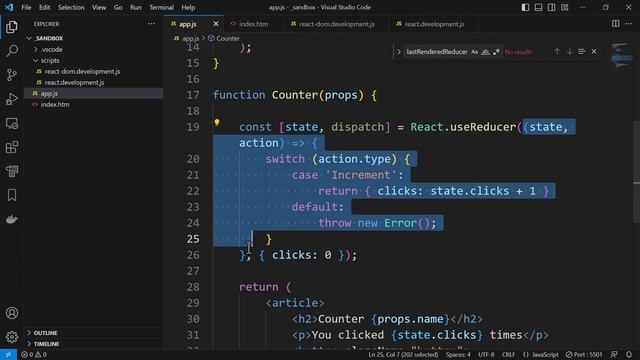Click the lightbulb code action on line 19
Screen dimensions: 640x360
pyautogui.click(x=217, y=122)
